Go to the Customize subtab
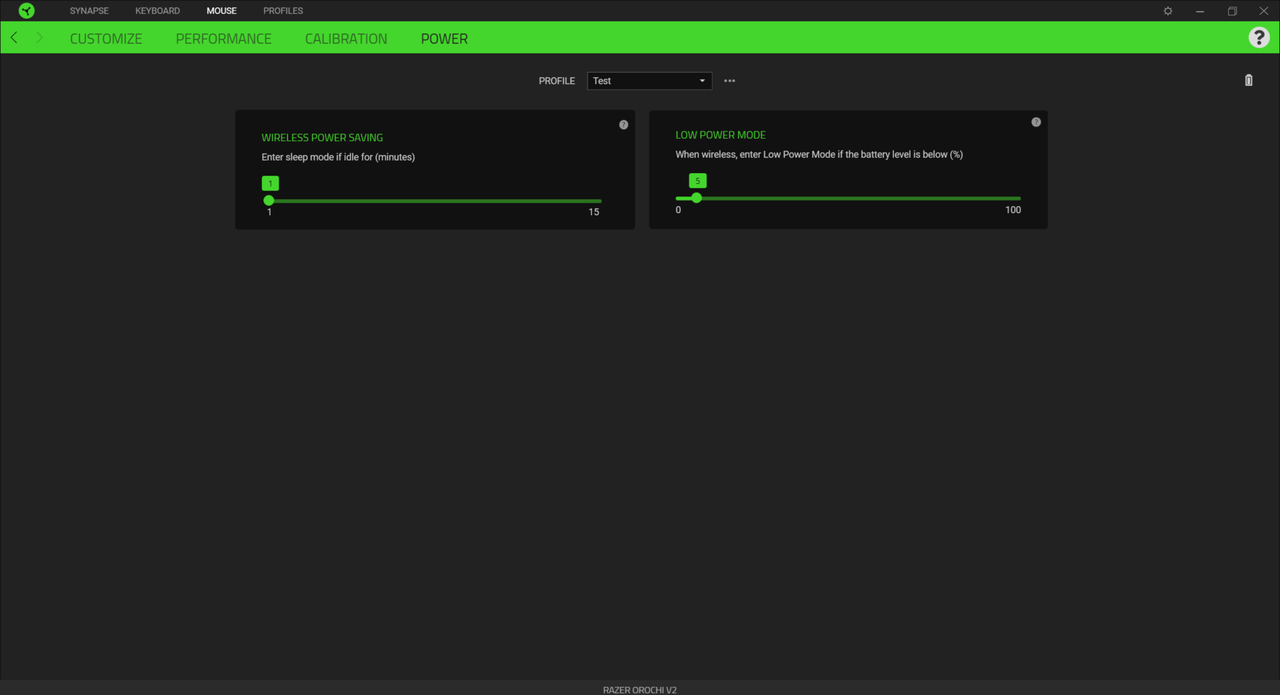The width and height of the screenshot is (1280, 695). pos(106,39)
